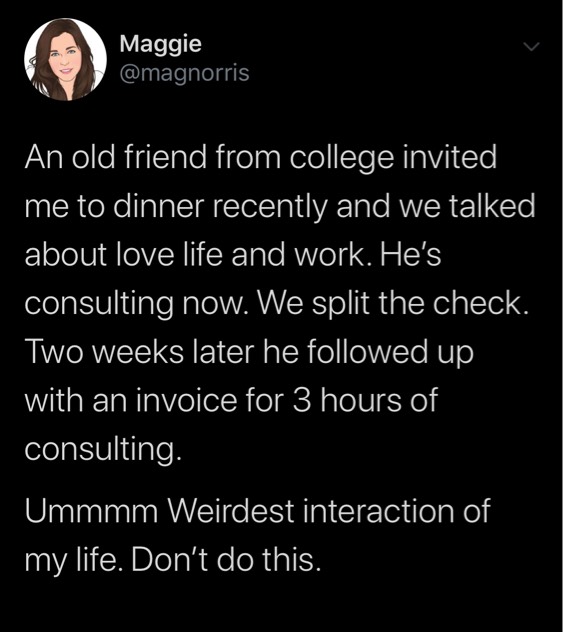Click the line 'me to dinner recently and we talked'
The width and height of the screenshot is (563, 632).
coord(280,206)
